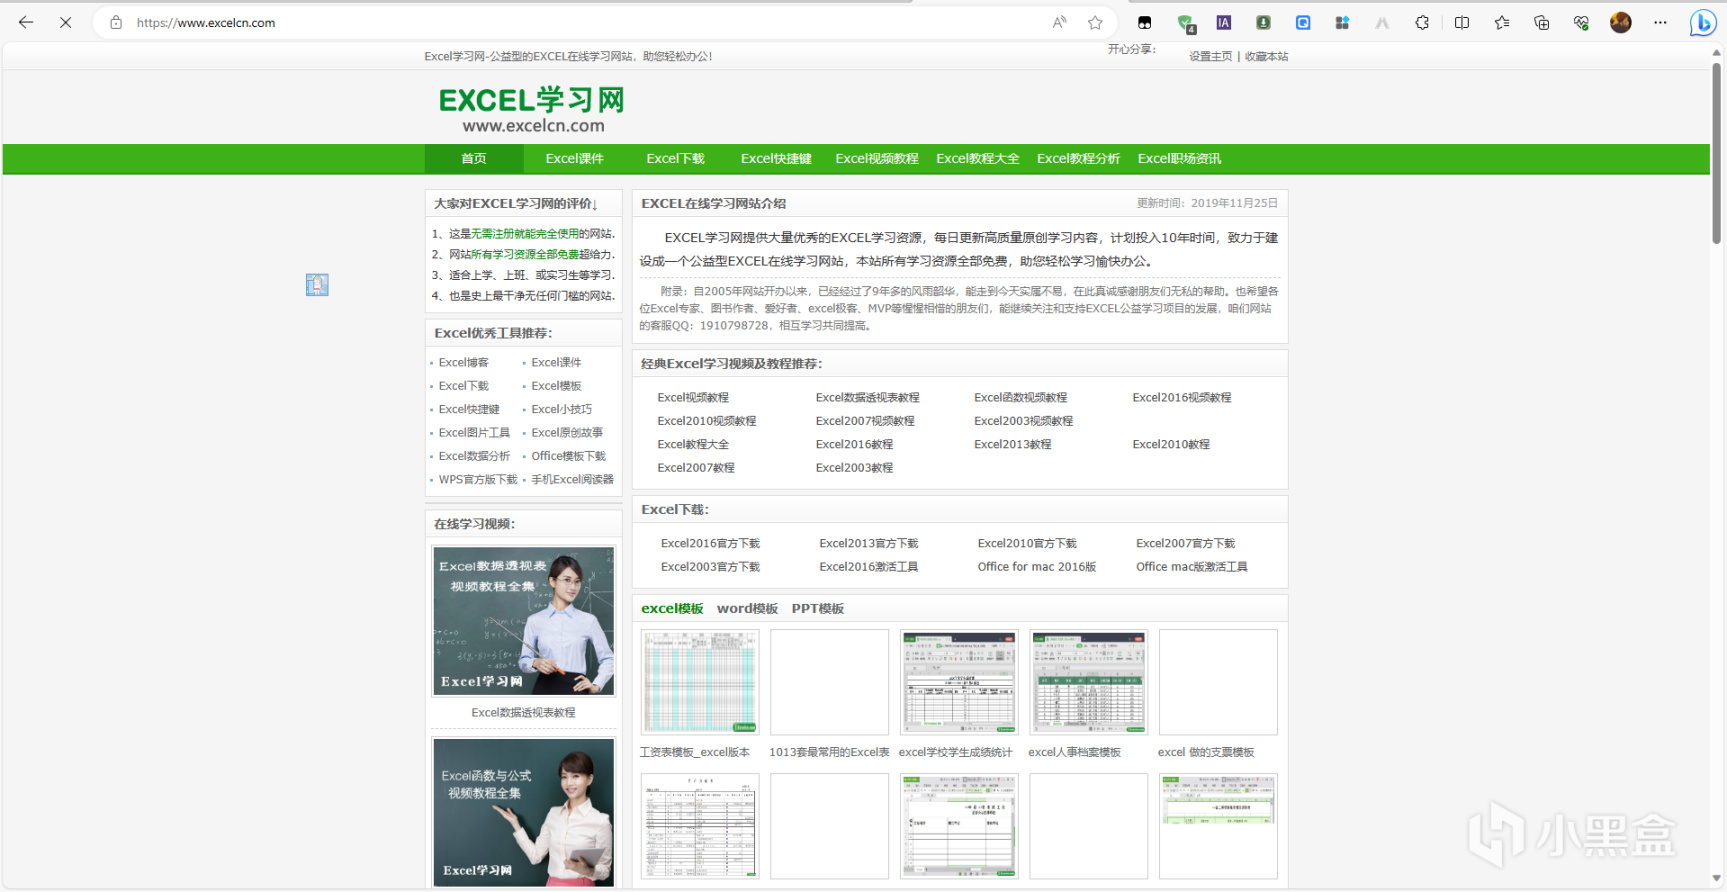Click the 1013套最常用的Excel表 caption link
This screenshot has width=1727, height=892.
829,752
